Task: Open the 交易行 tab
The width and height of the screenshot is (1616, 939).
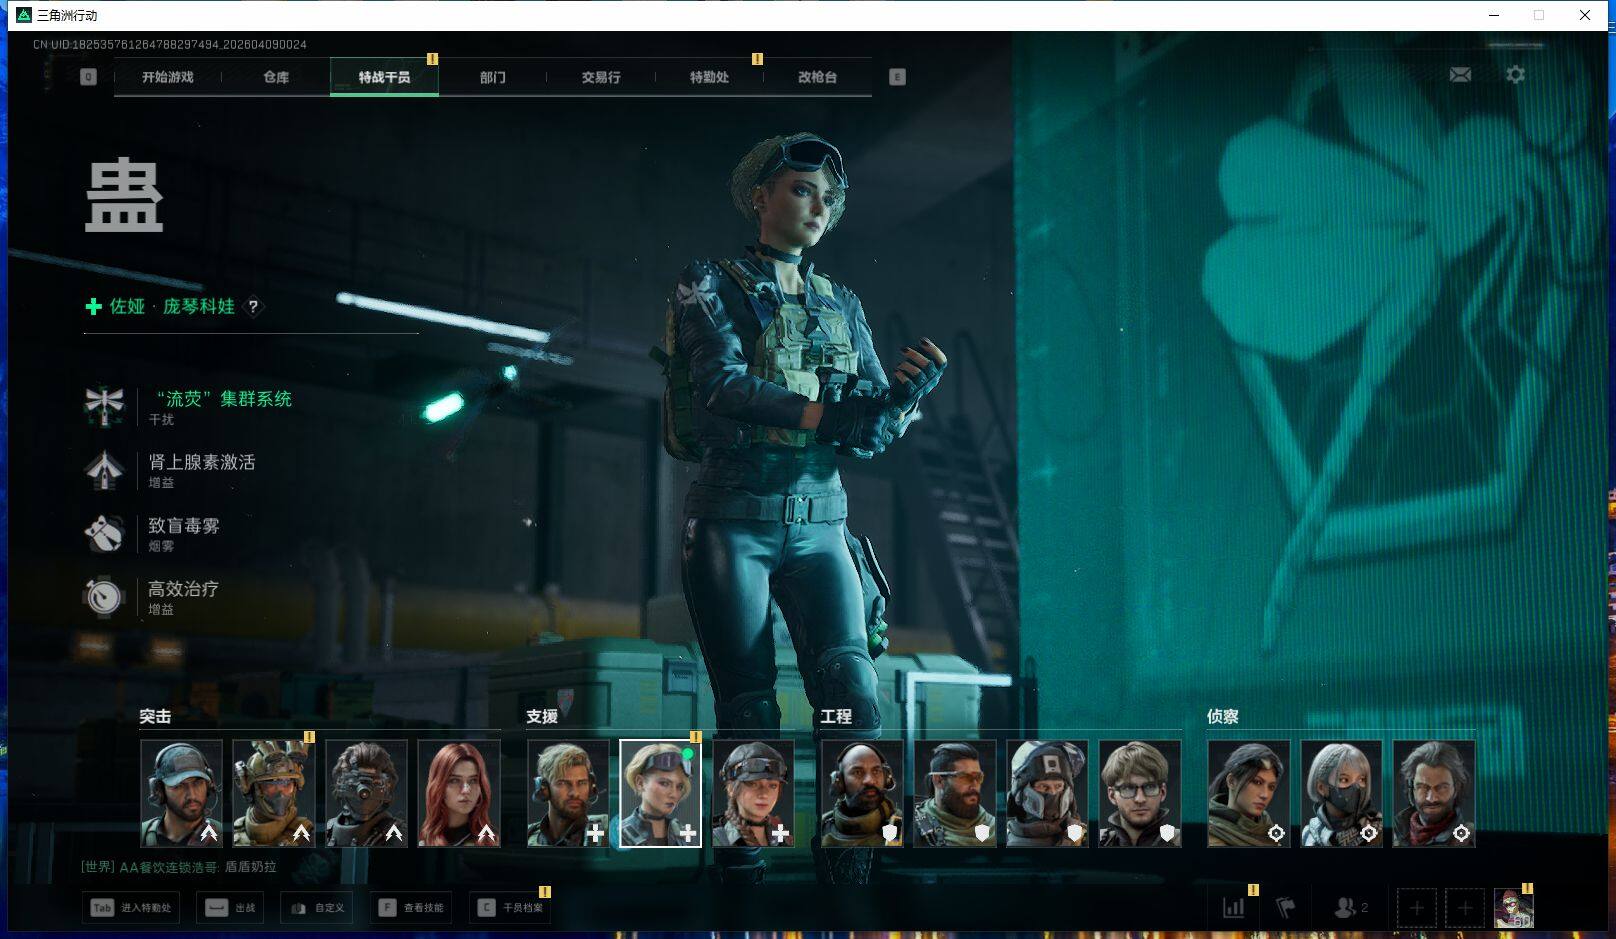Action: (601, 77)
